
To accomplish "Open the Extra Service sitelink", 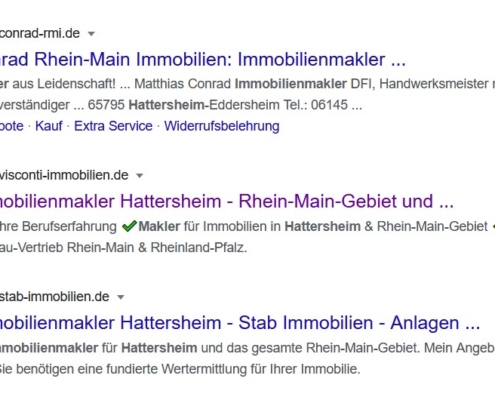I will point(113,126).
